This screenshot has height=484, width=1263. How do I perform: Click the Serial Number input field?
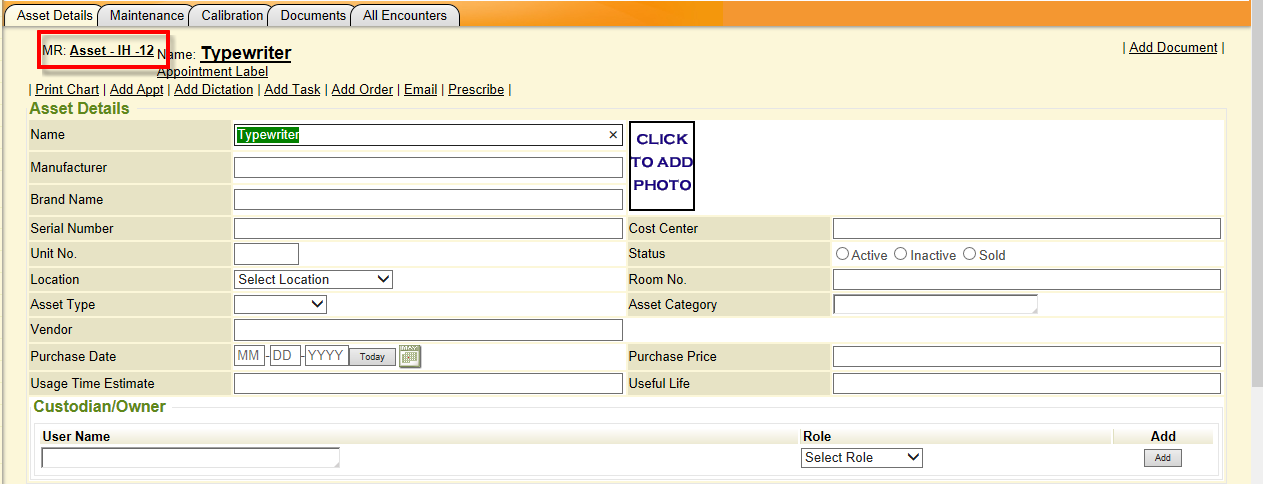tap(428, 228)
